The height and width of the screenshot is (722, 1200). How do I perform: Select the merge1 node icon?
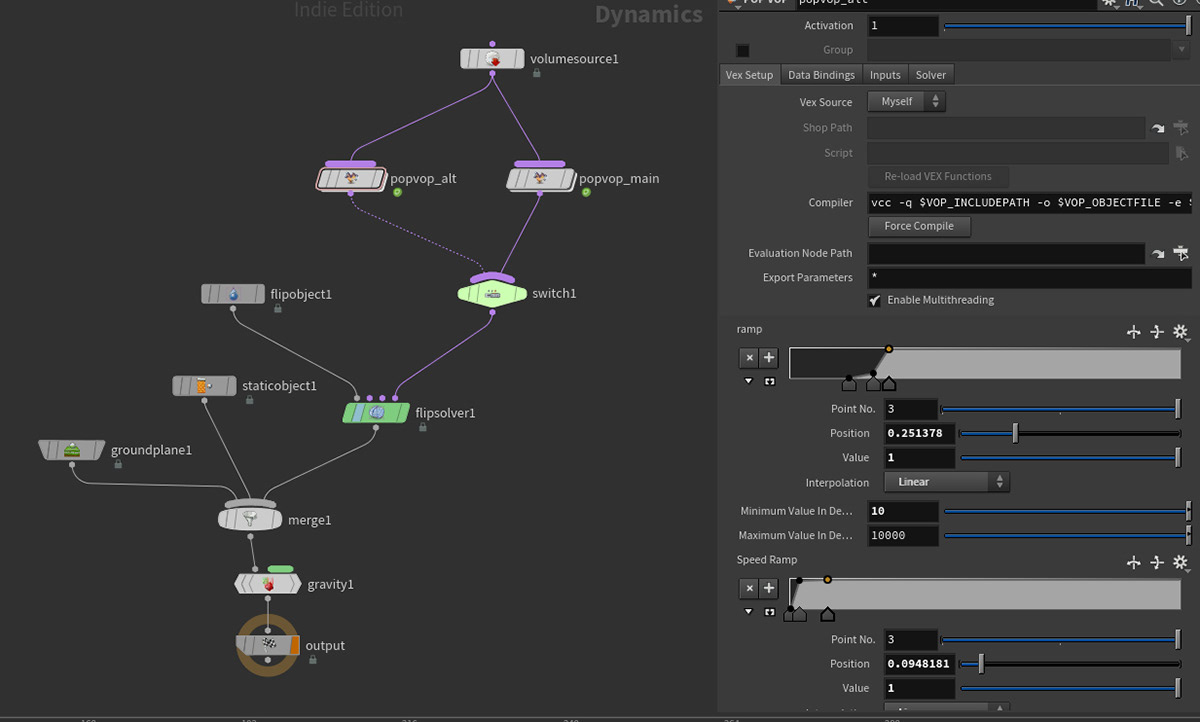250,519
